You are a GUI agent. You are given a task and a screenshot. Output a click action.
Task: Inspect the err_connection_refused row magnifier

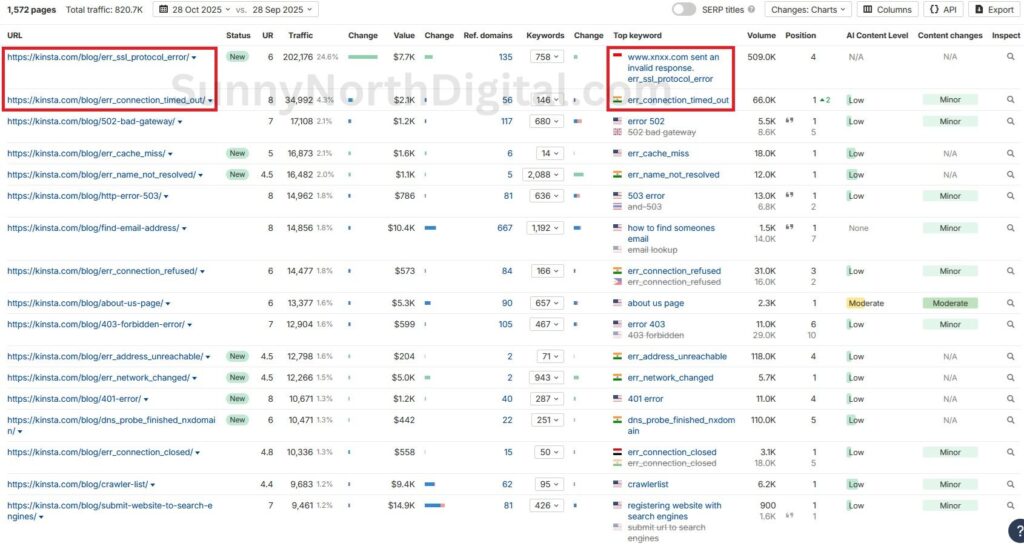tap(1010, 271)
